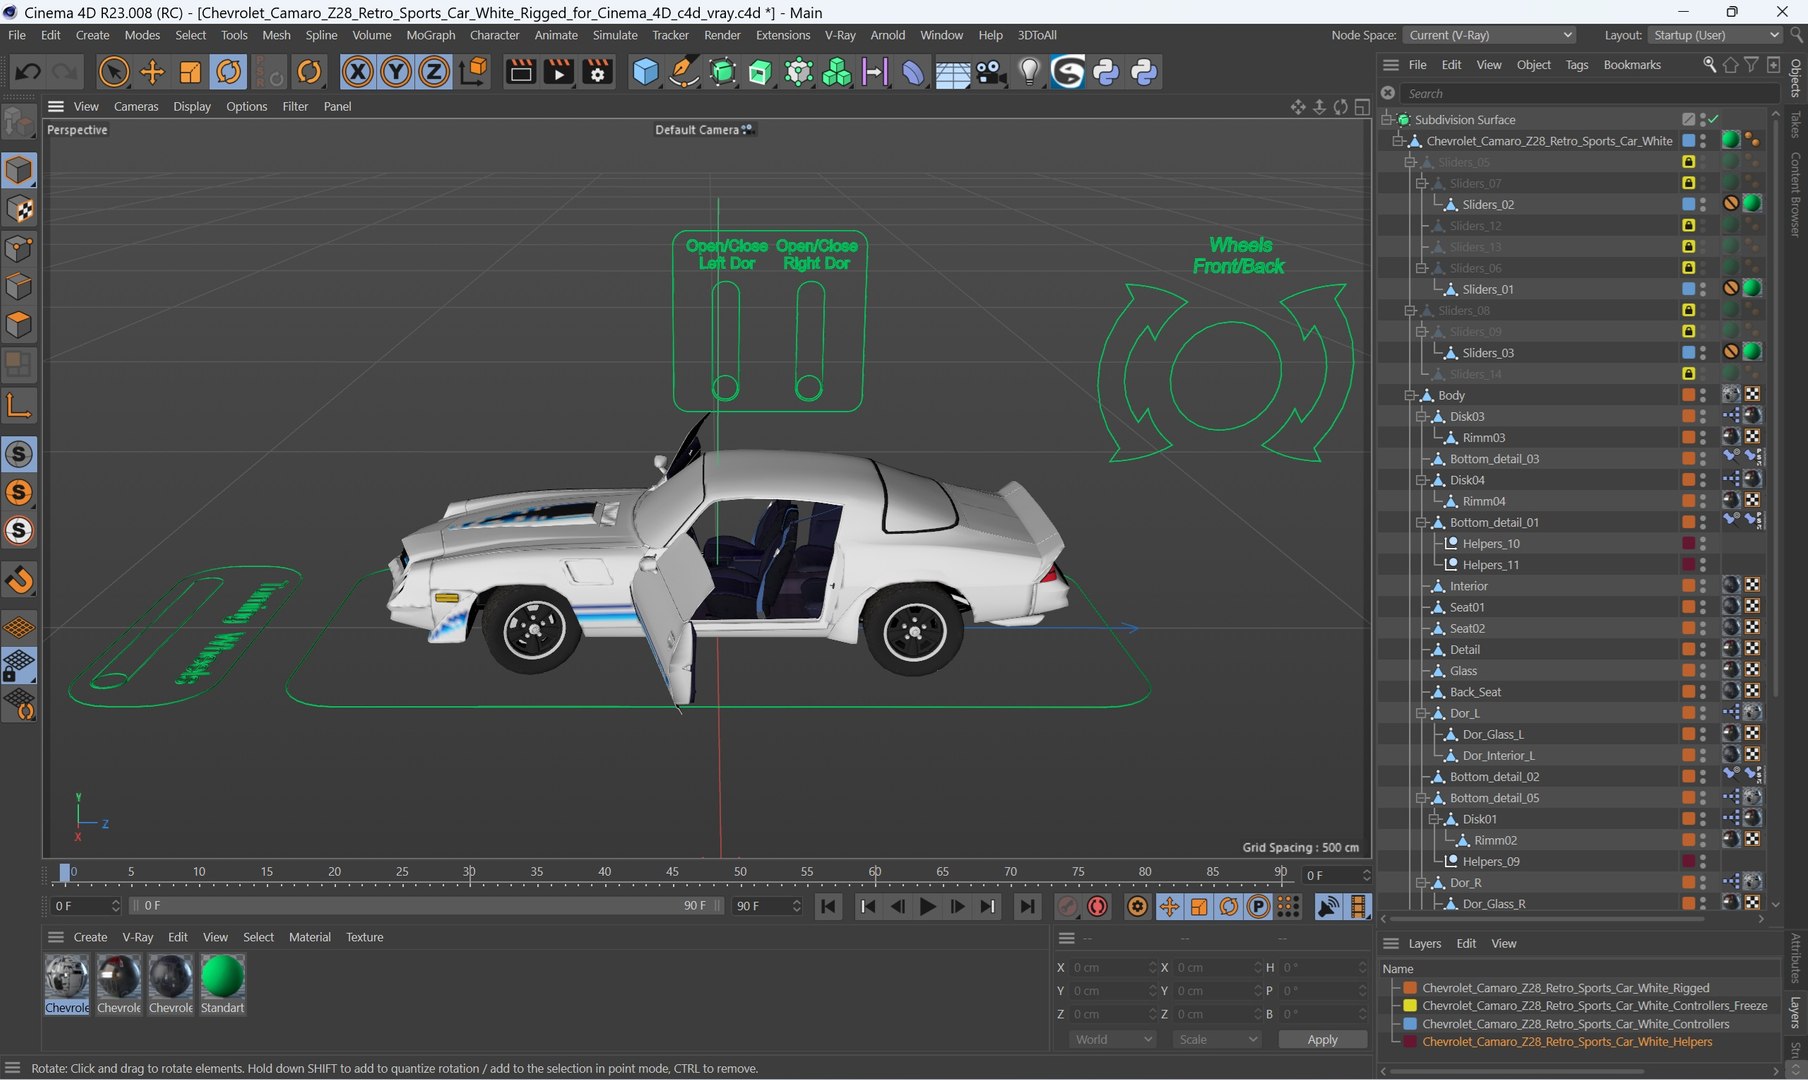Click Go to Start of timeline
The height and width of the screenshot is (1080, 1808).
(x=828, y=906)
